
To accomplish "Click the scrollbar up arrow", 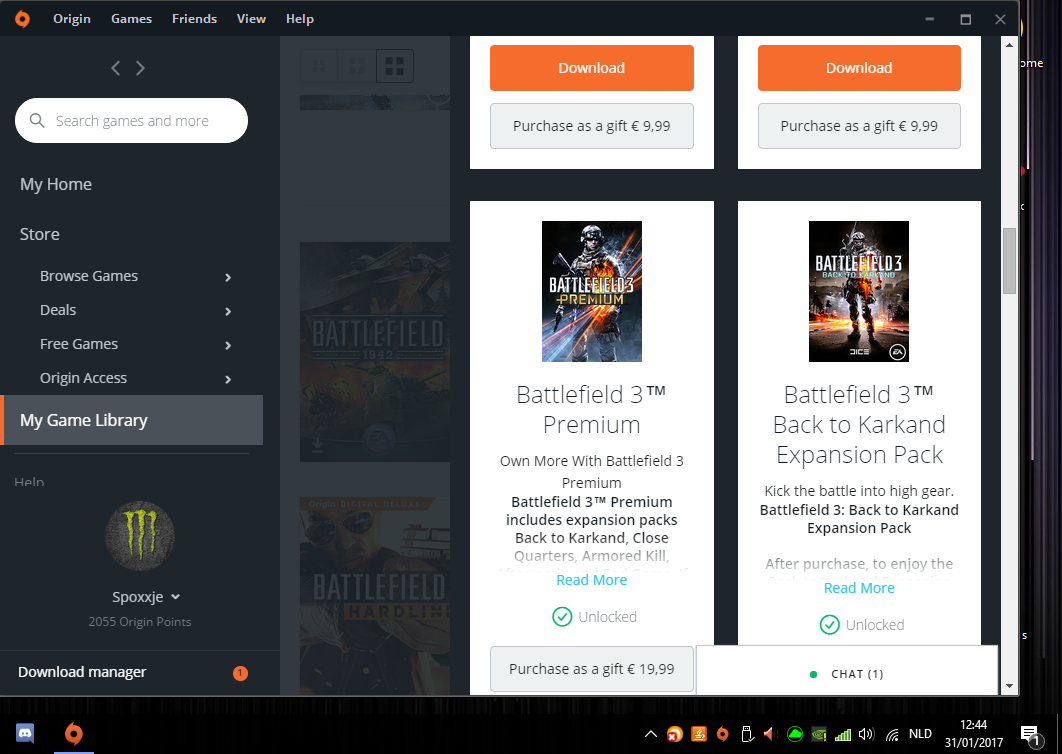I will click(x=1009, y=45).
